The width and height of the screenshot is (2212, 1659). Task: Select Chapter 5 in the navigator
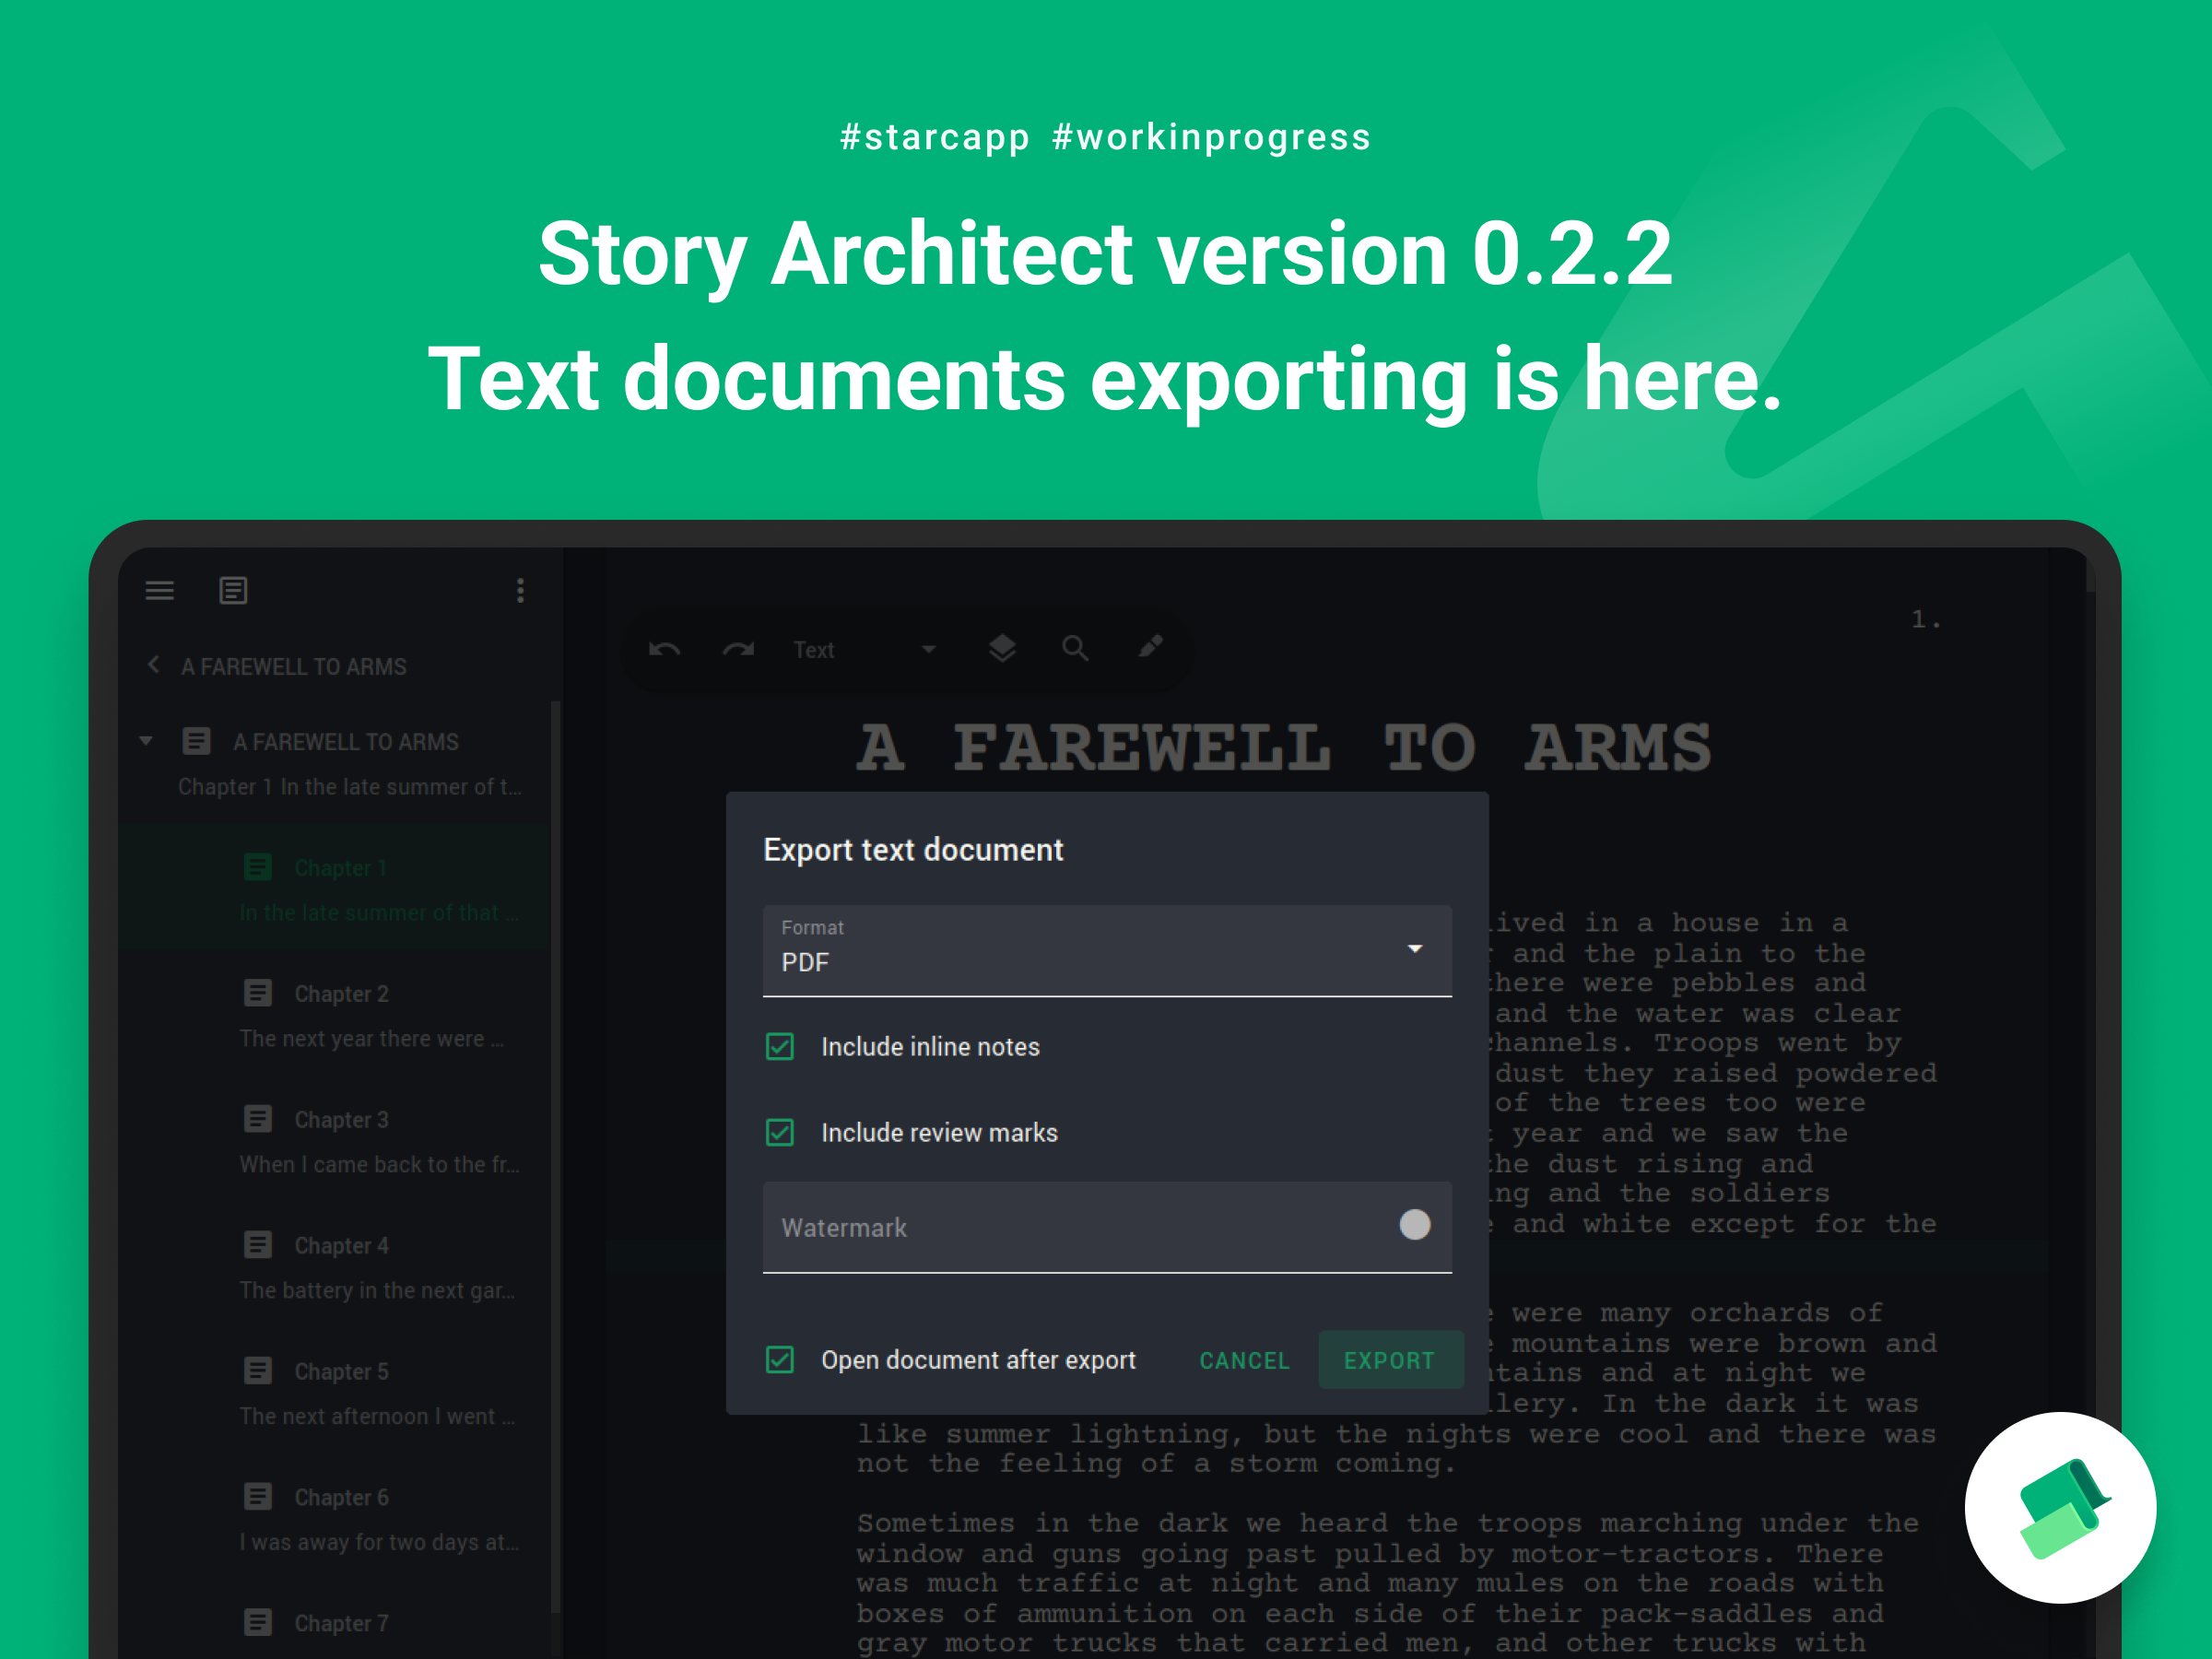(x=335, y=1393)
